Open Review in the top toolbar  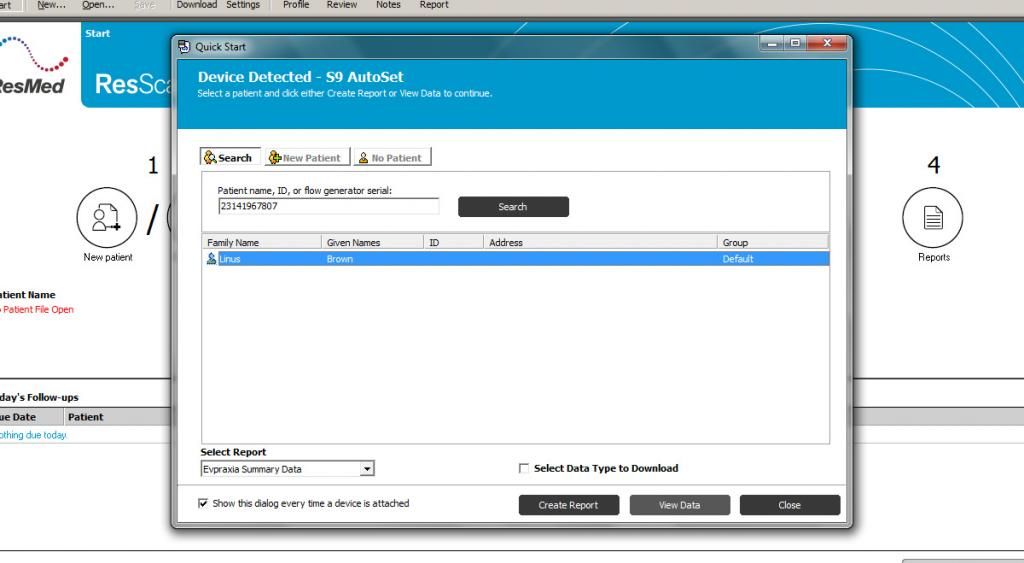coord(342,5)
